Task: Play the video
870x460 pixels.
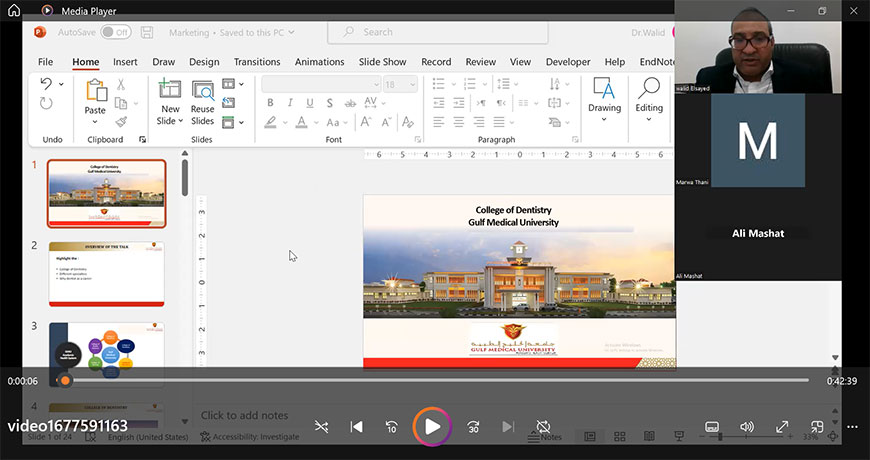Action: (x=432, y=427)
